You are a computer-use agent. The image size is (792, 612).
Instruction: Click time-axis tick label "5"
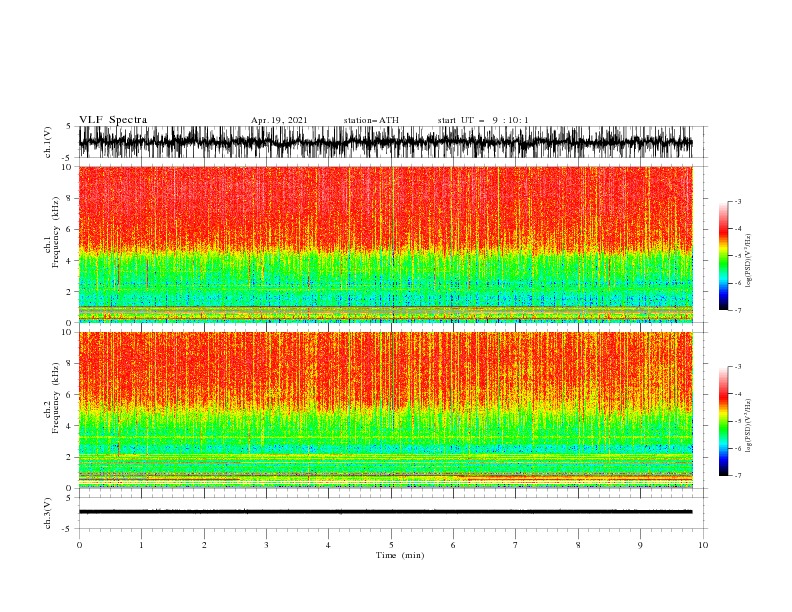coord(391,545)
